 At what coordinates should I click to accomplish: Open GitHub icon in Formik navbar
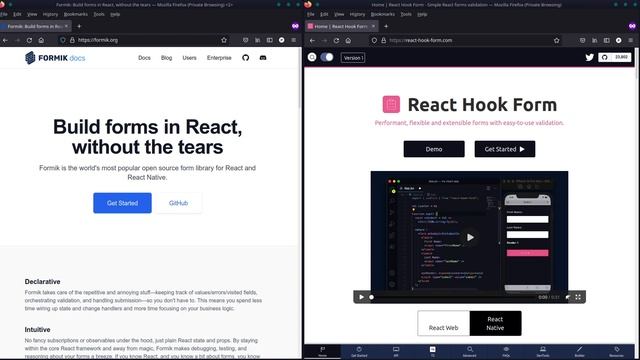pyautogui.click(x=245, y=58)
